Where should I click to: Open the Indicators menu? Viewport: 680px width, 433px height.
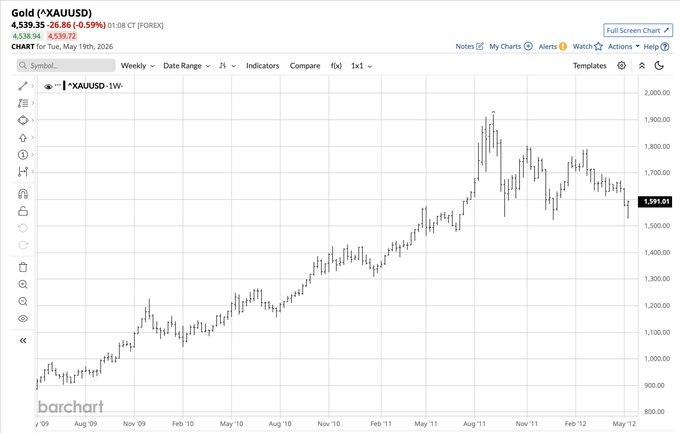click(262, 66)
